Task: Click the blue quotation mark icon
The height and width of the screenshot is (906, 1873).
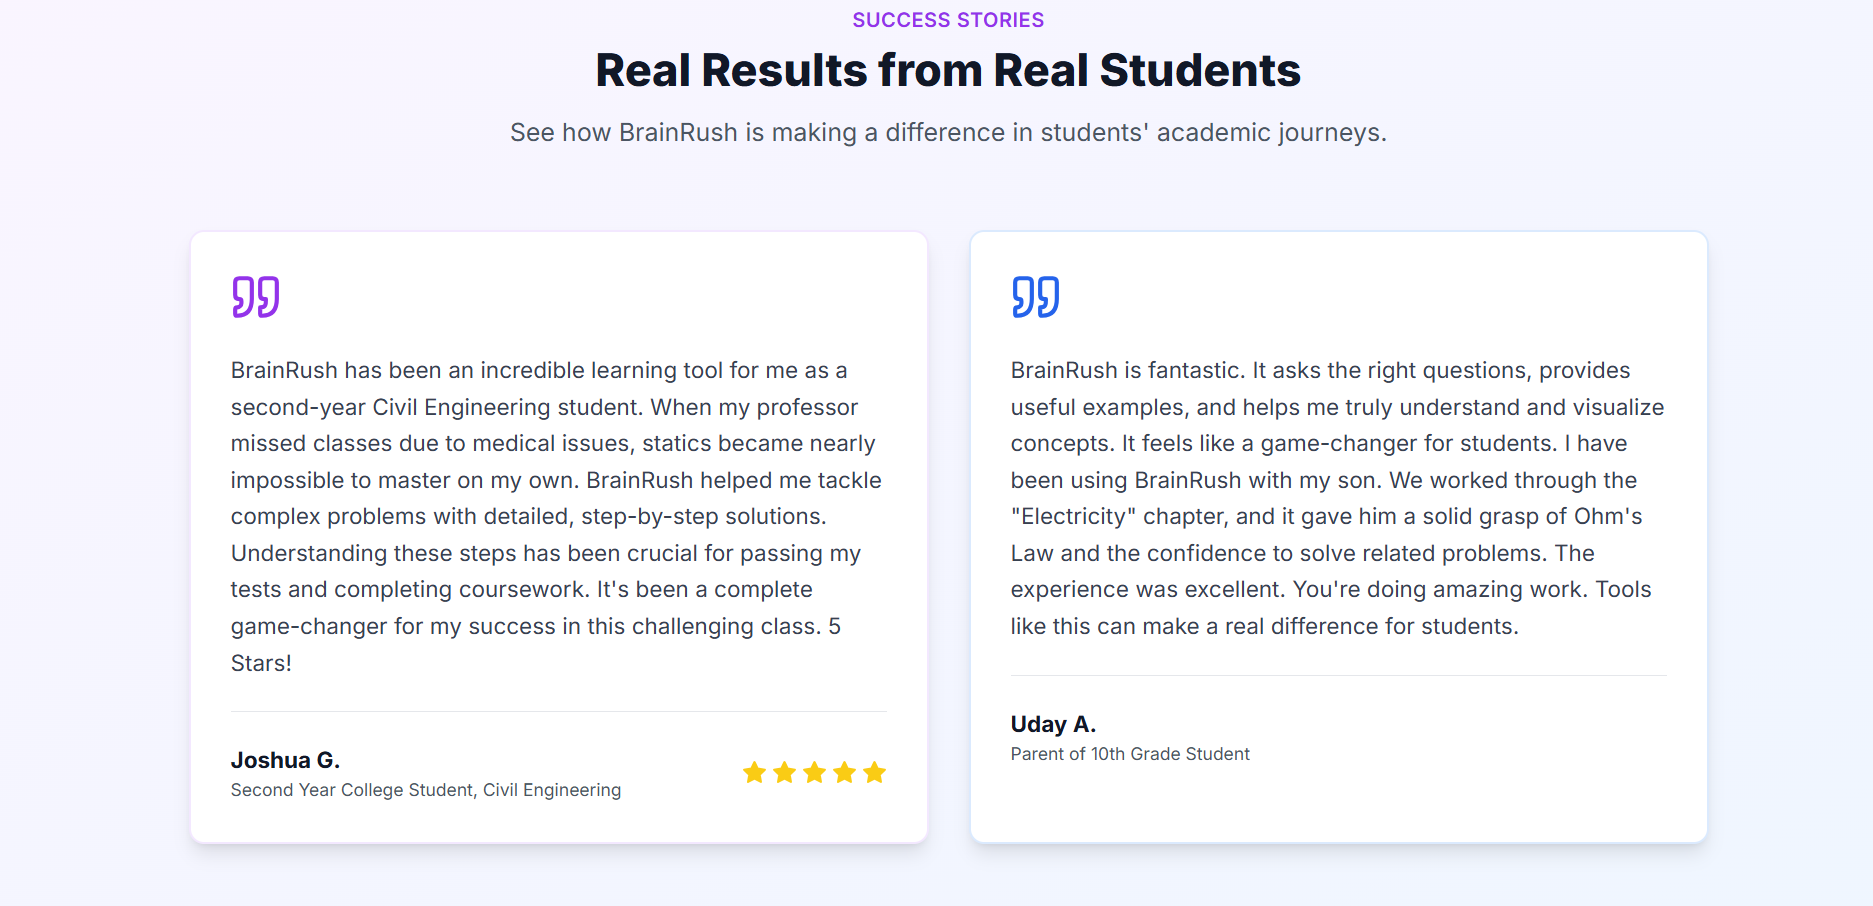Action: 1035,297
